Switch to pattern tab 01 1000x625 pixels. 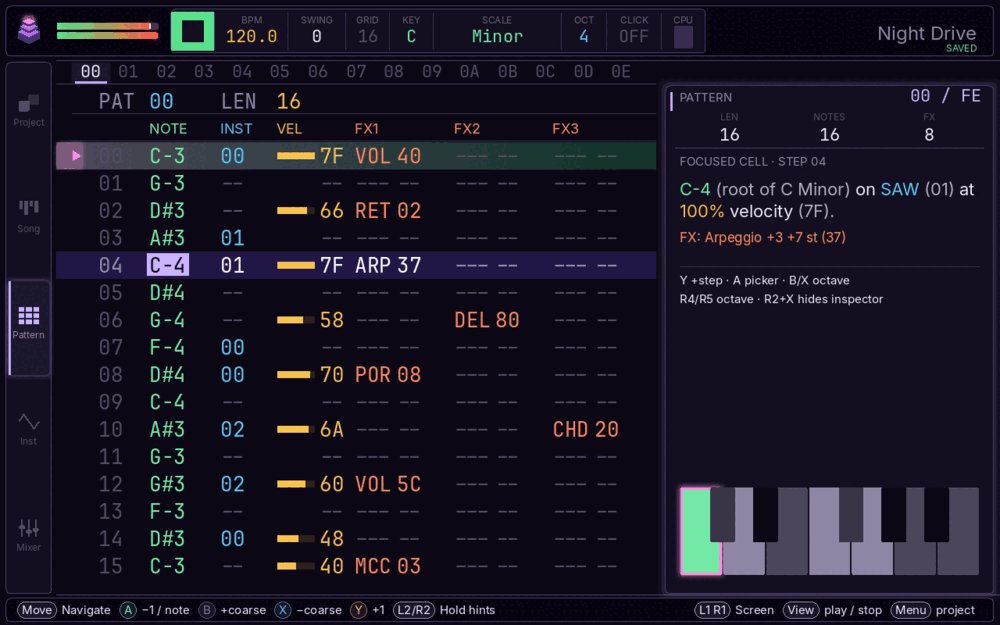(128, 72)
